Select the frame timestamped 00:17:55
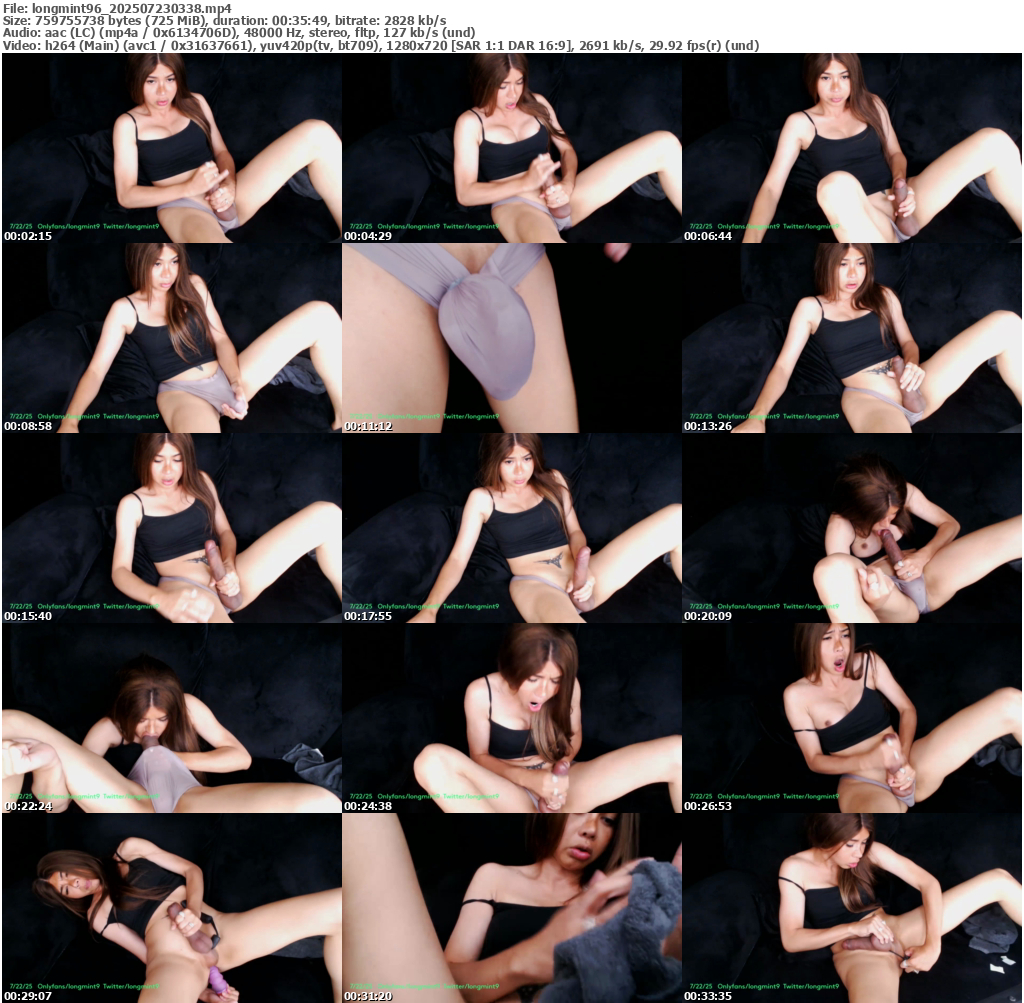 tap(511, 528)
